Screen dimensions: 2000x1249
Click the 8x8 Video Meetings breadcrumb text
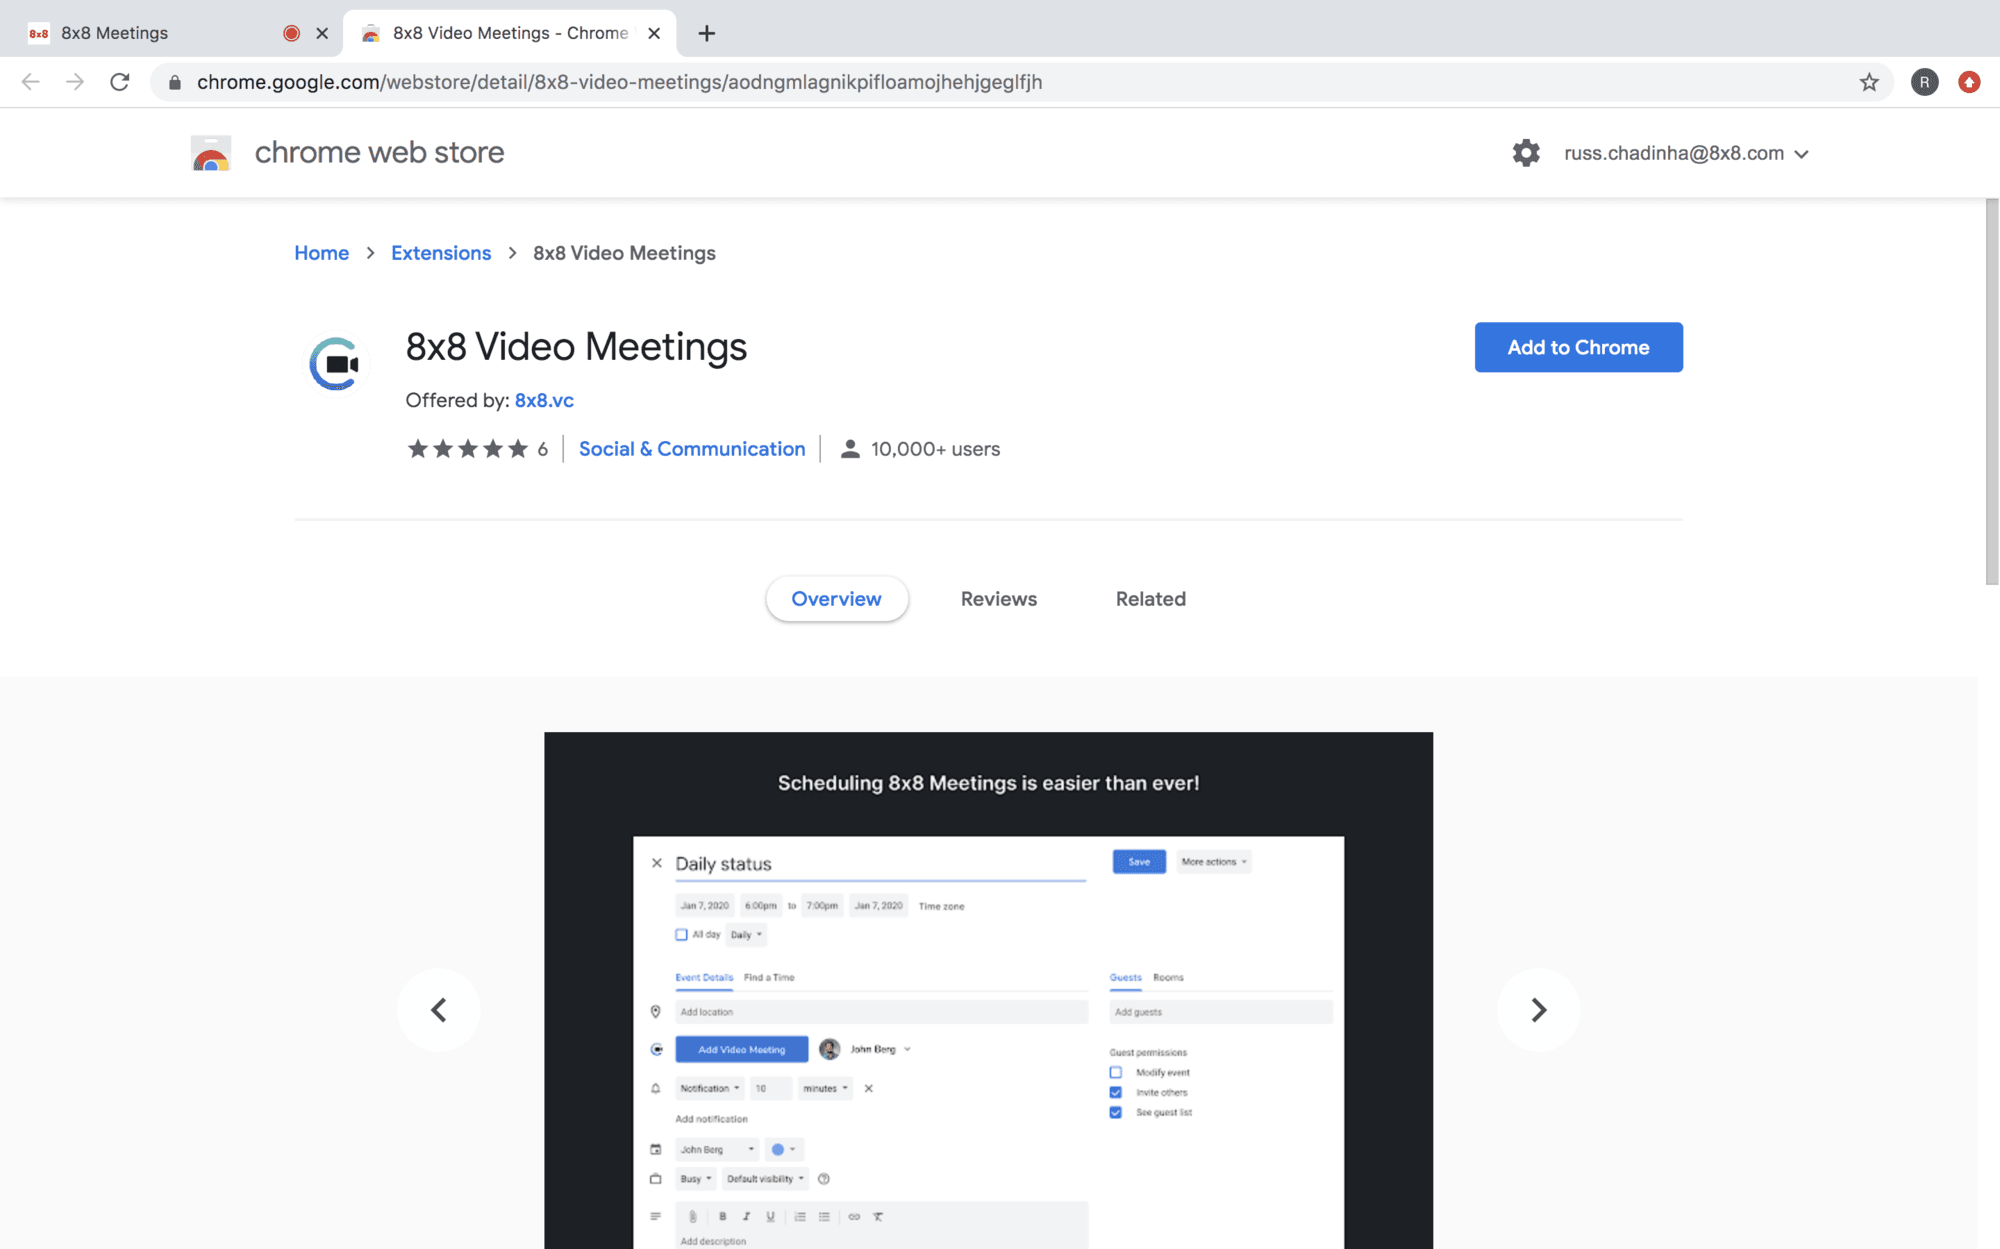pyautogui.click(x=625, y=253)
